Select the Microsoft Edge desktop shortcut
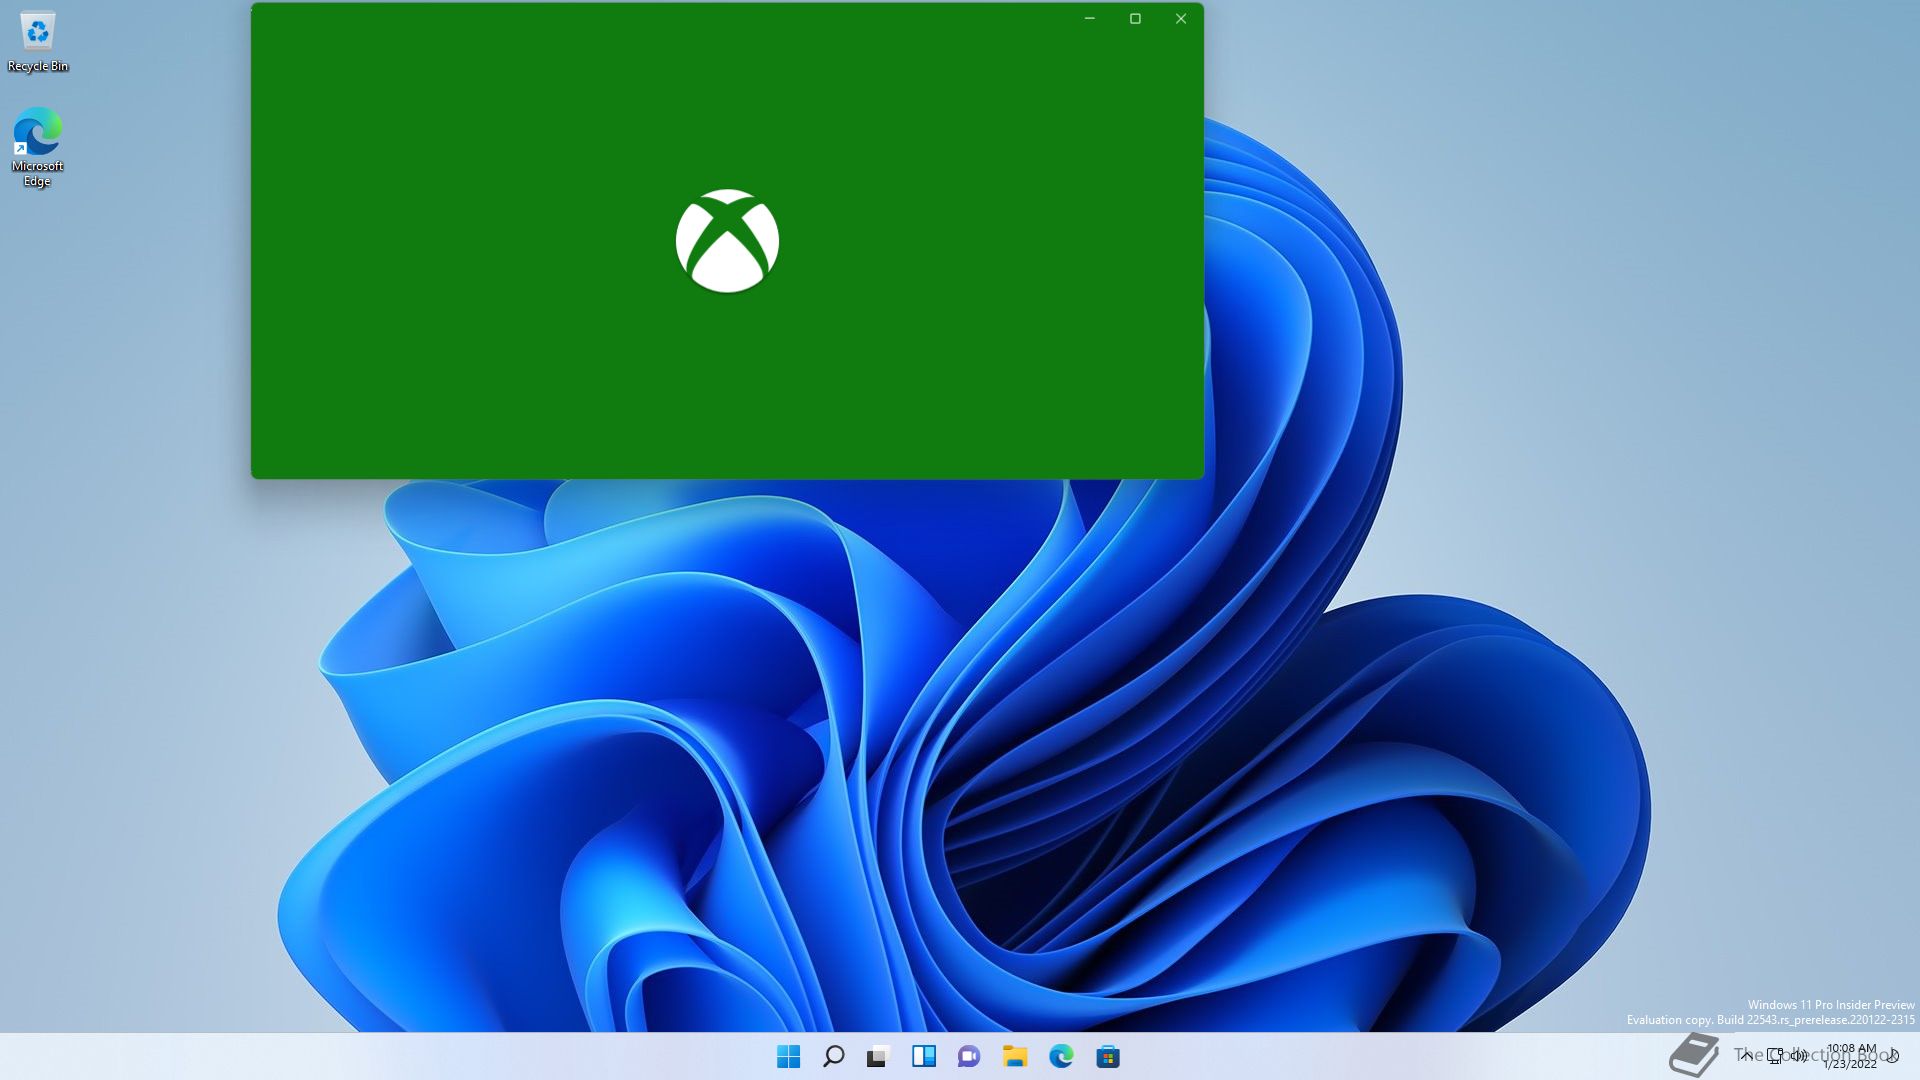Image resolution: width=1920 pixels, height=1080 pixels. (x=38, y=147)
